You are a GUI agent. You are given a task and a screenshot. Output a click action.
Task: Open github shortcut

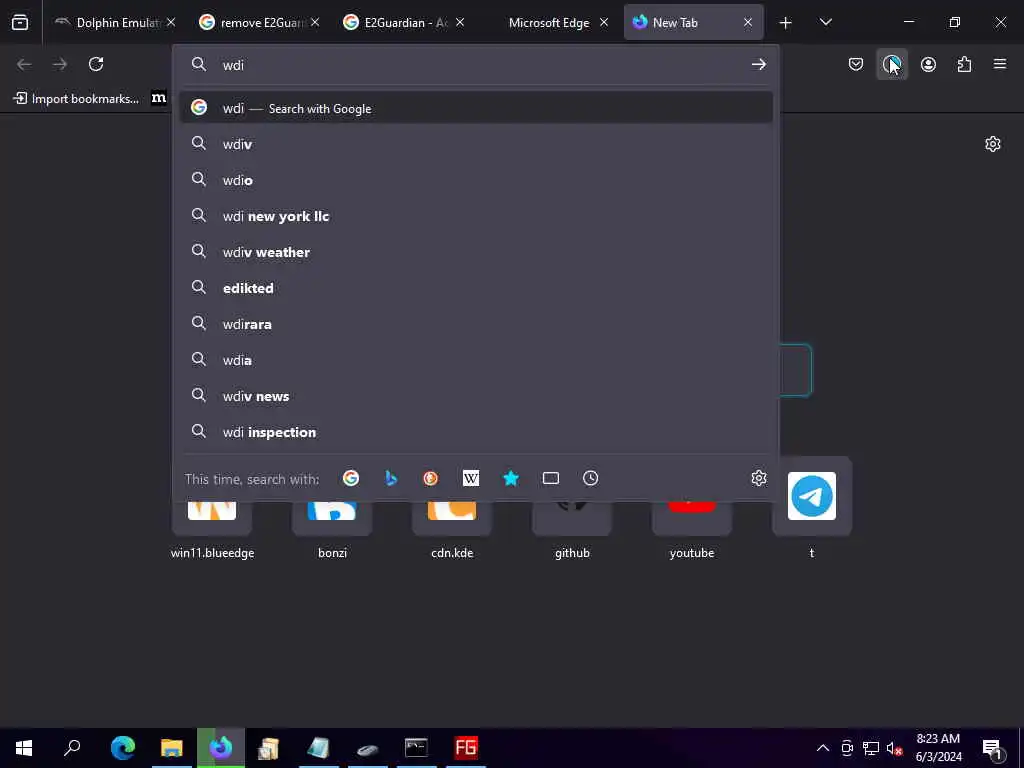572,526
